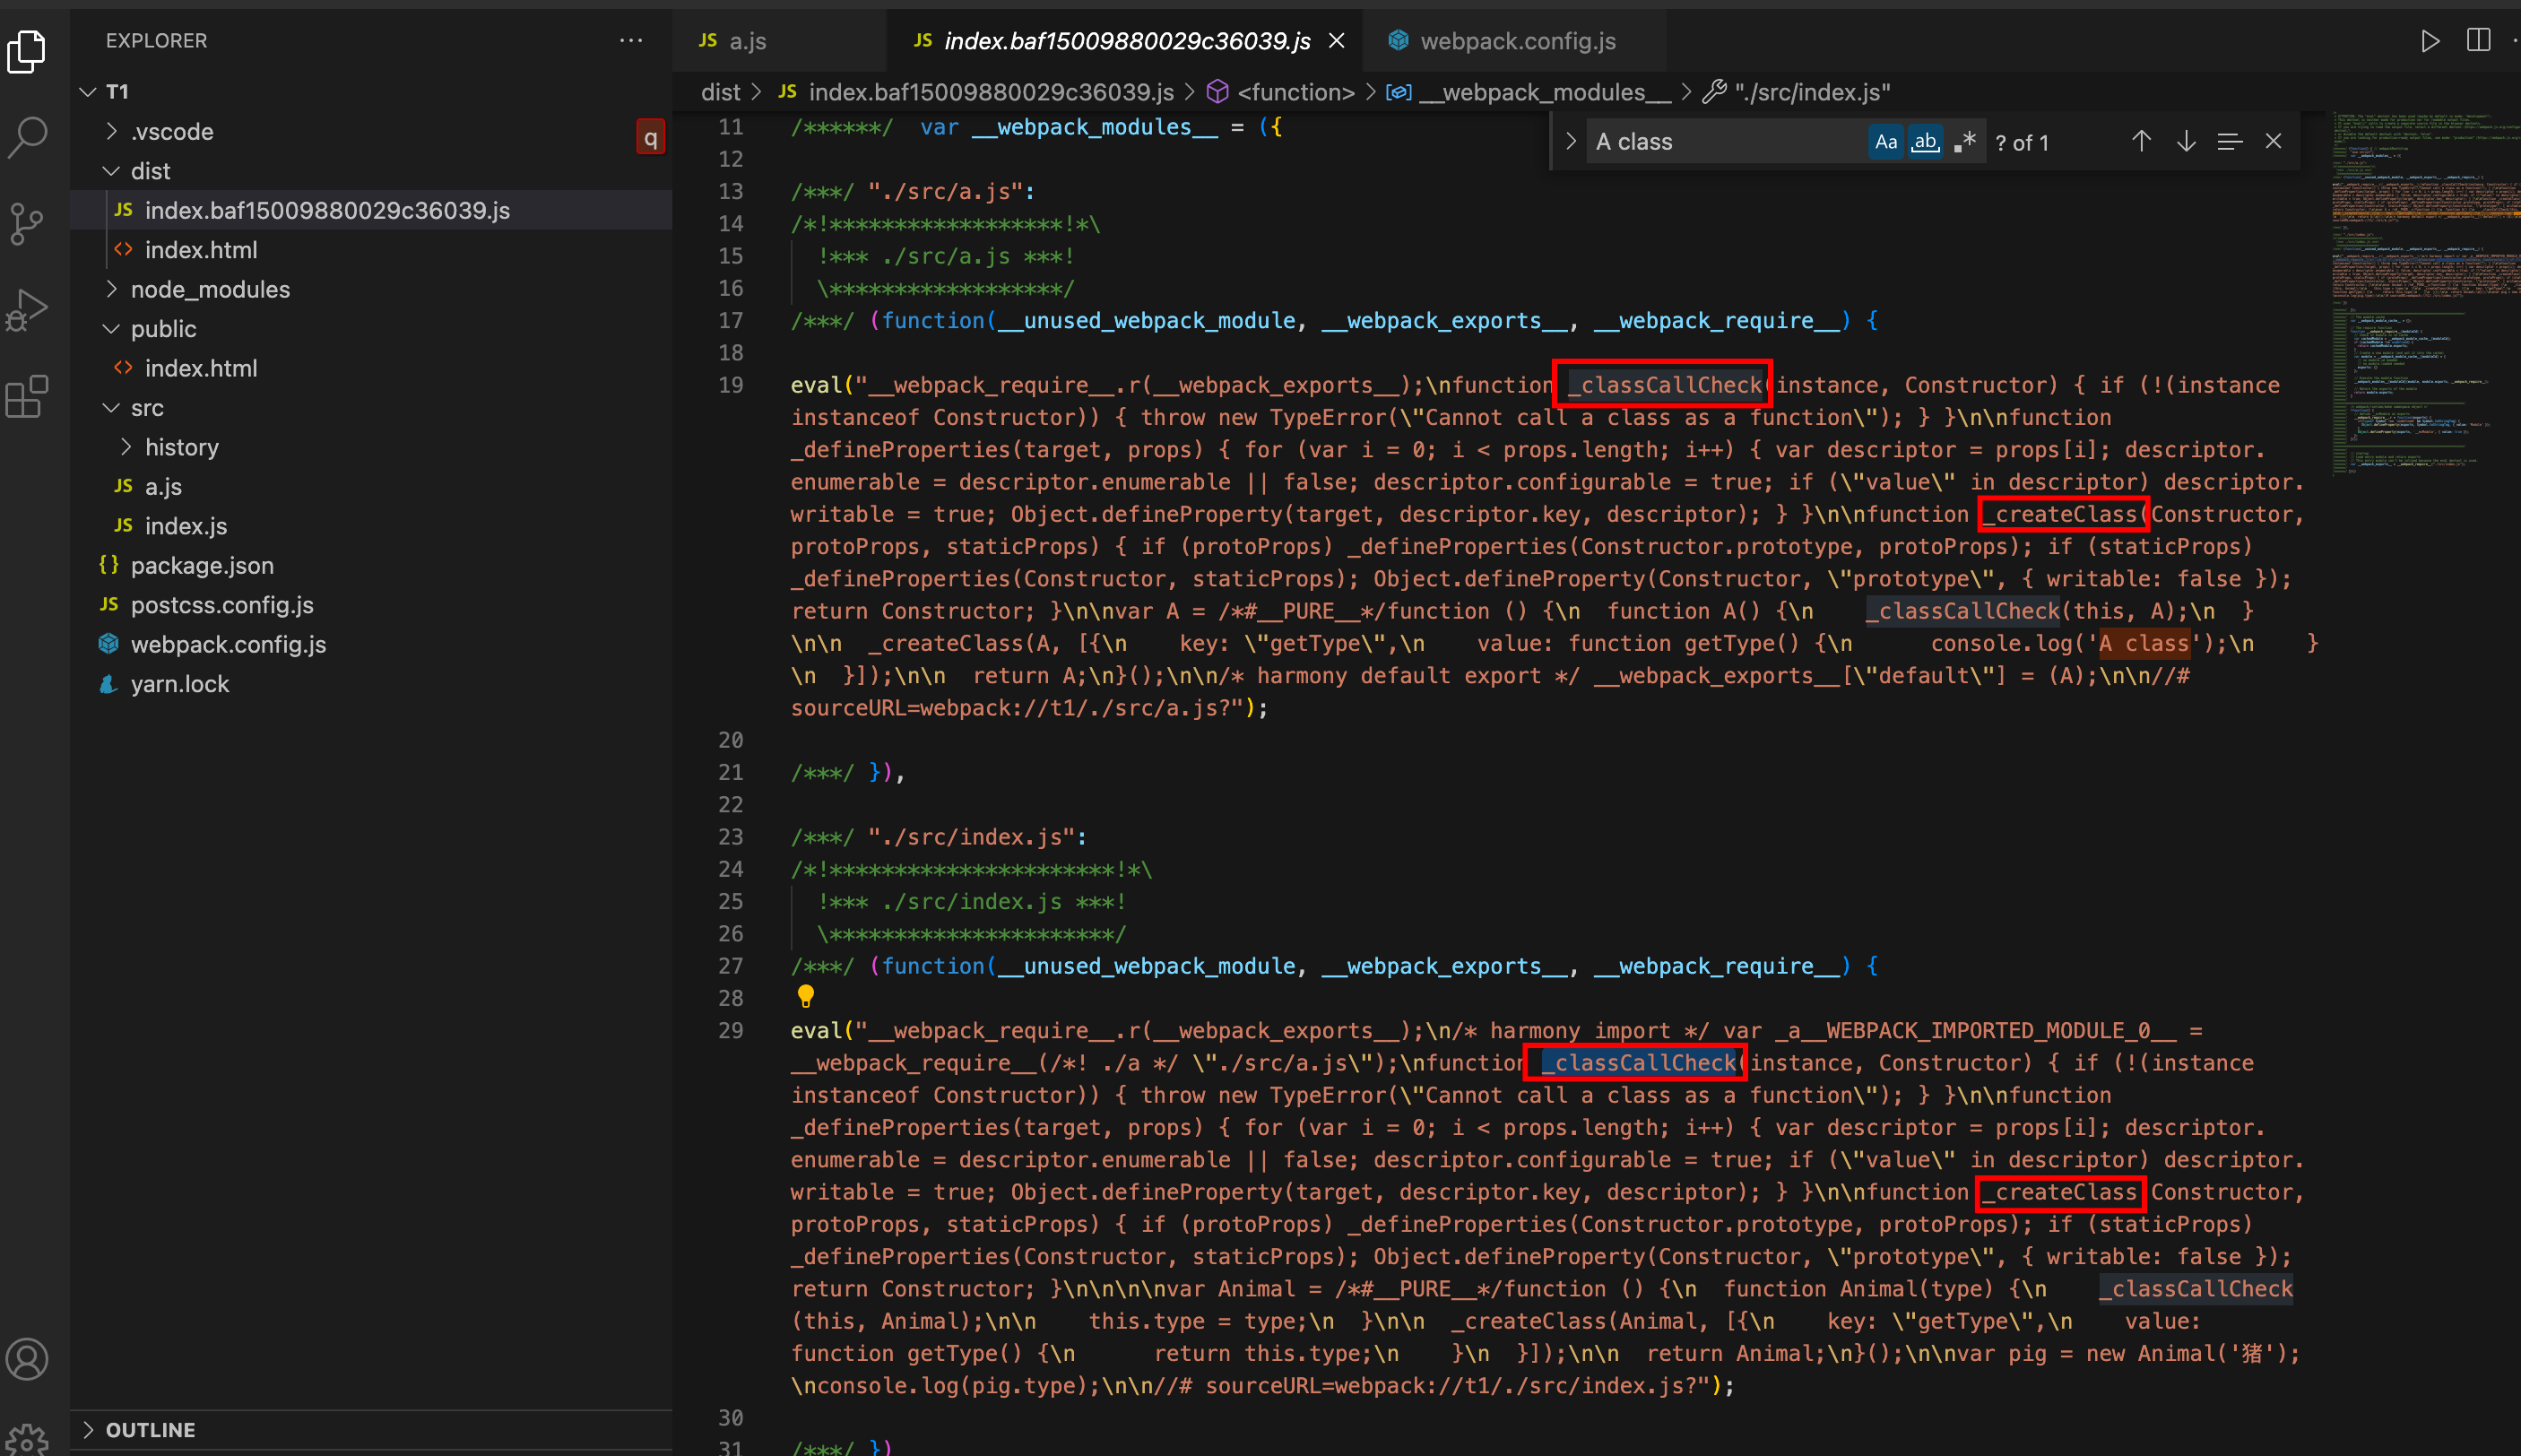Toggle Use Regular Expression in find
2521x1456 pixels.
[1964, 141]
